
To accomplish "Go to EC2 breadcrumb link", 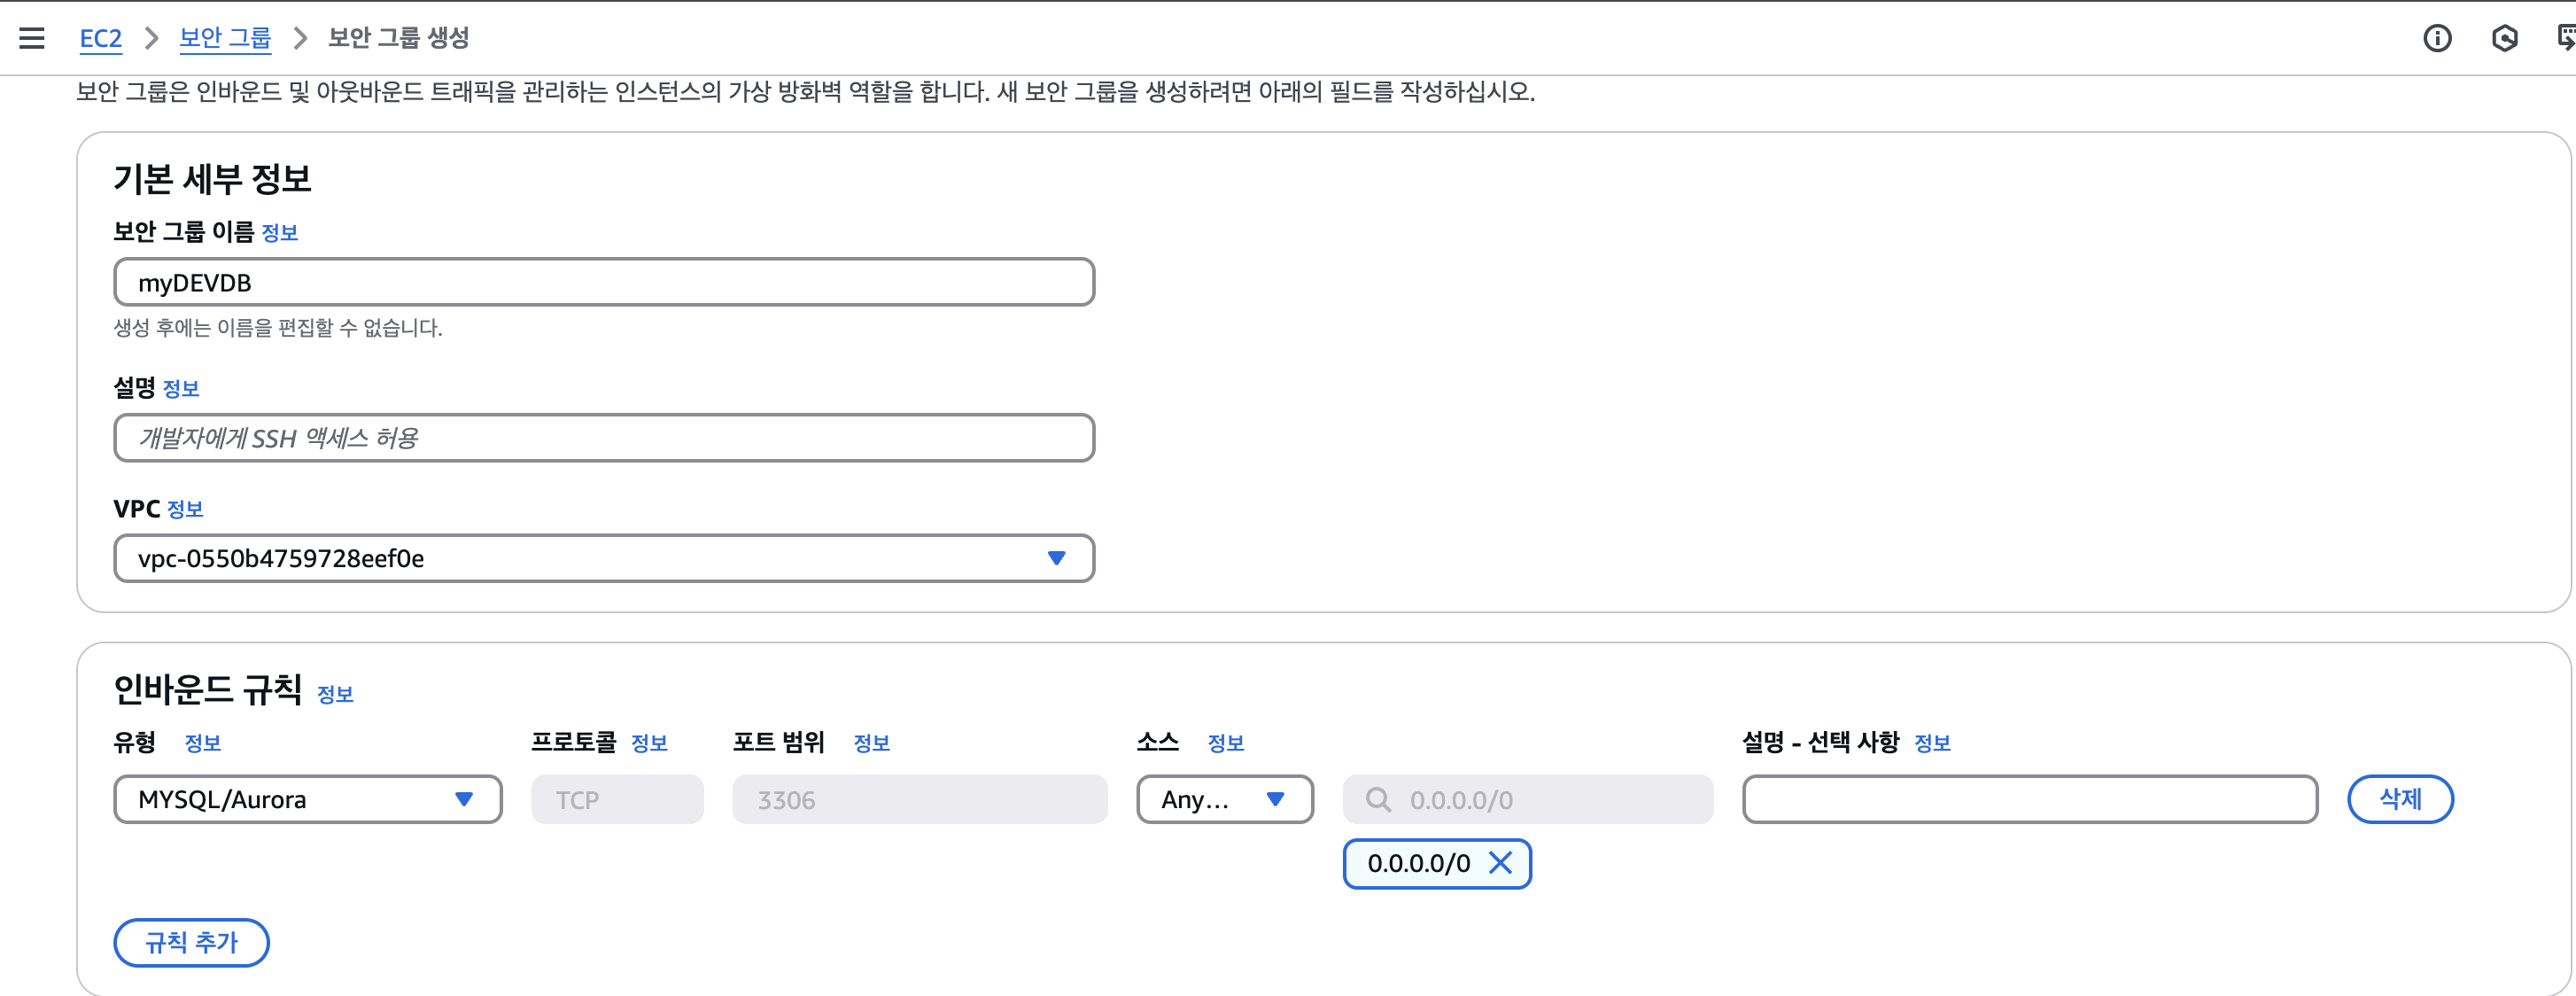I will coord(100,38).
